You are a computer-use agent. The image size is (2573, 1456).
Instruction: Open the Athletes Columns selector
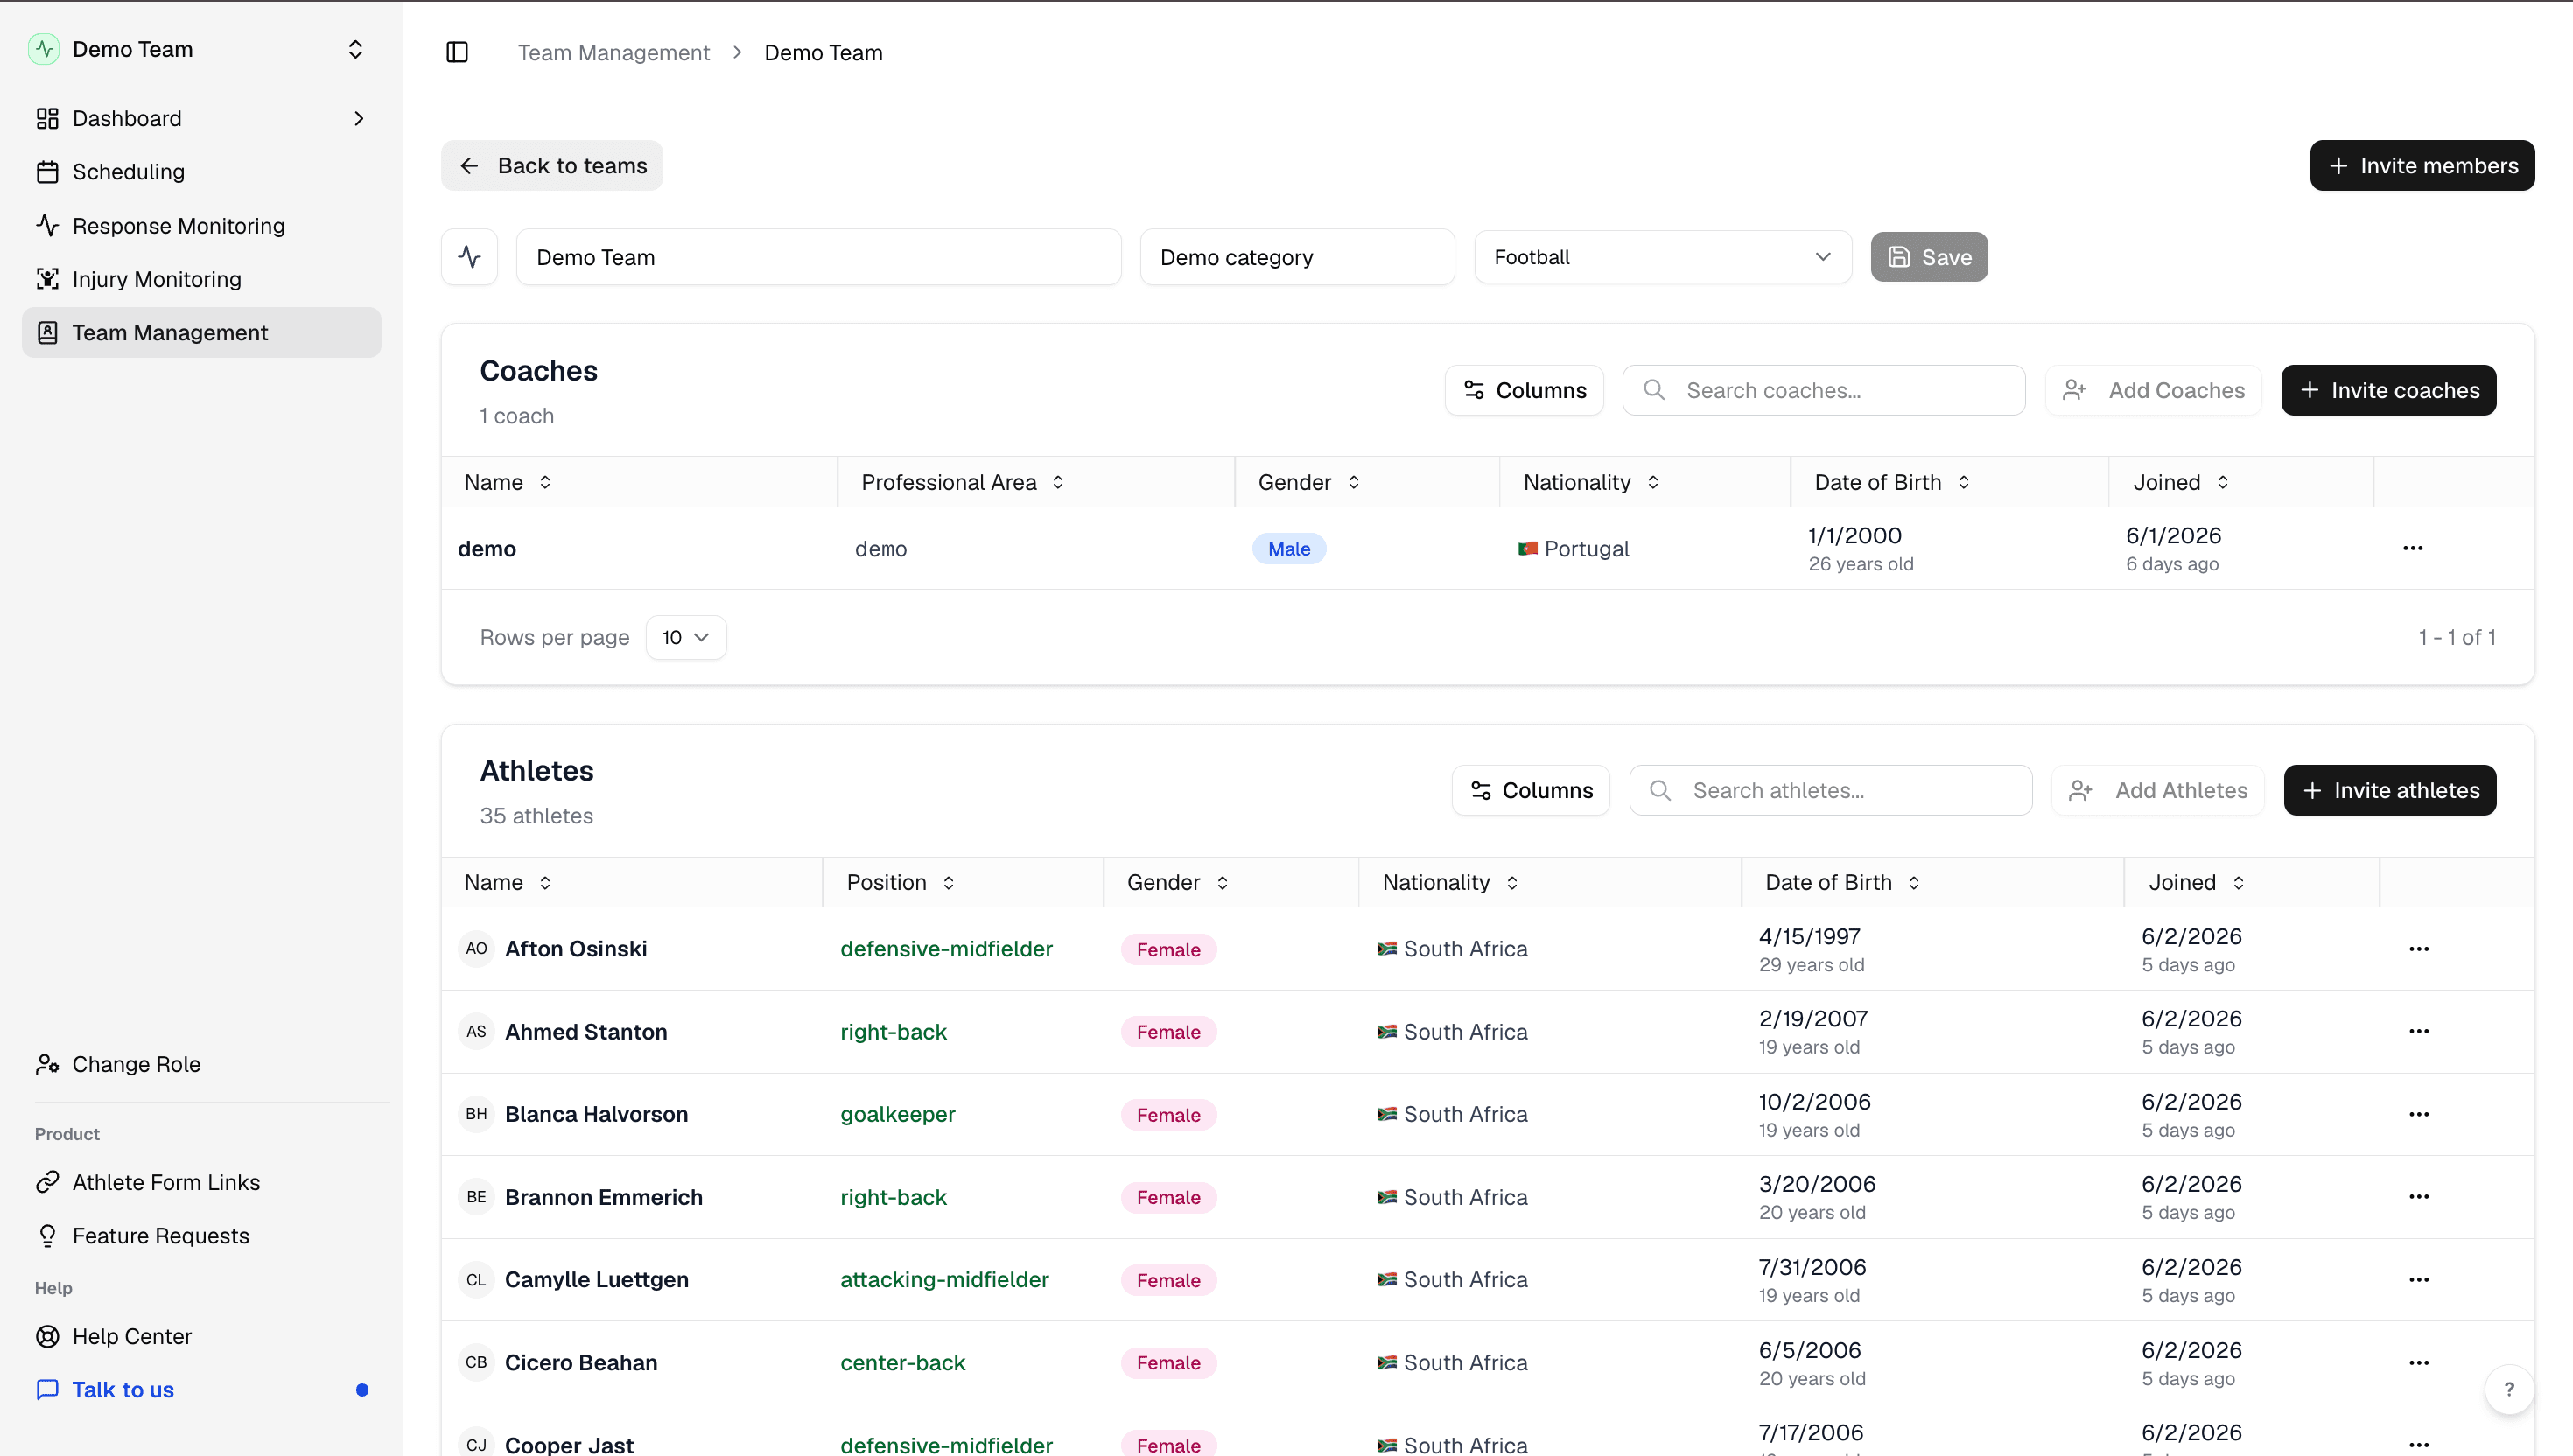1531,790
